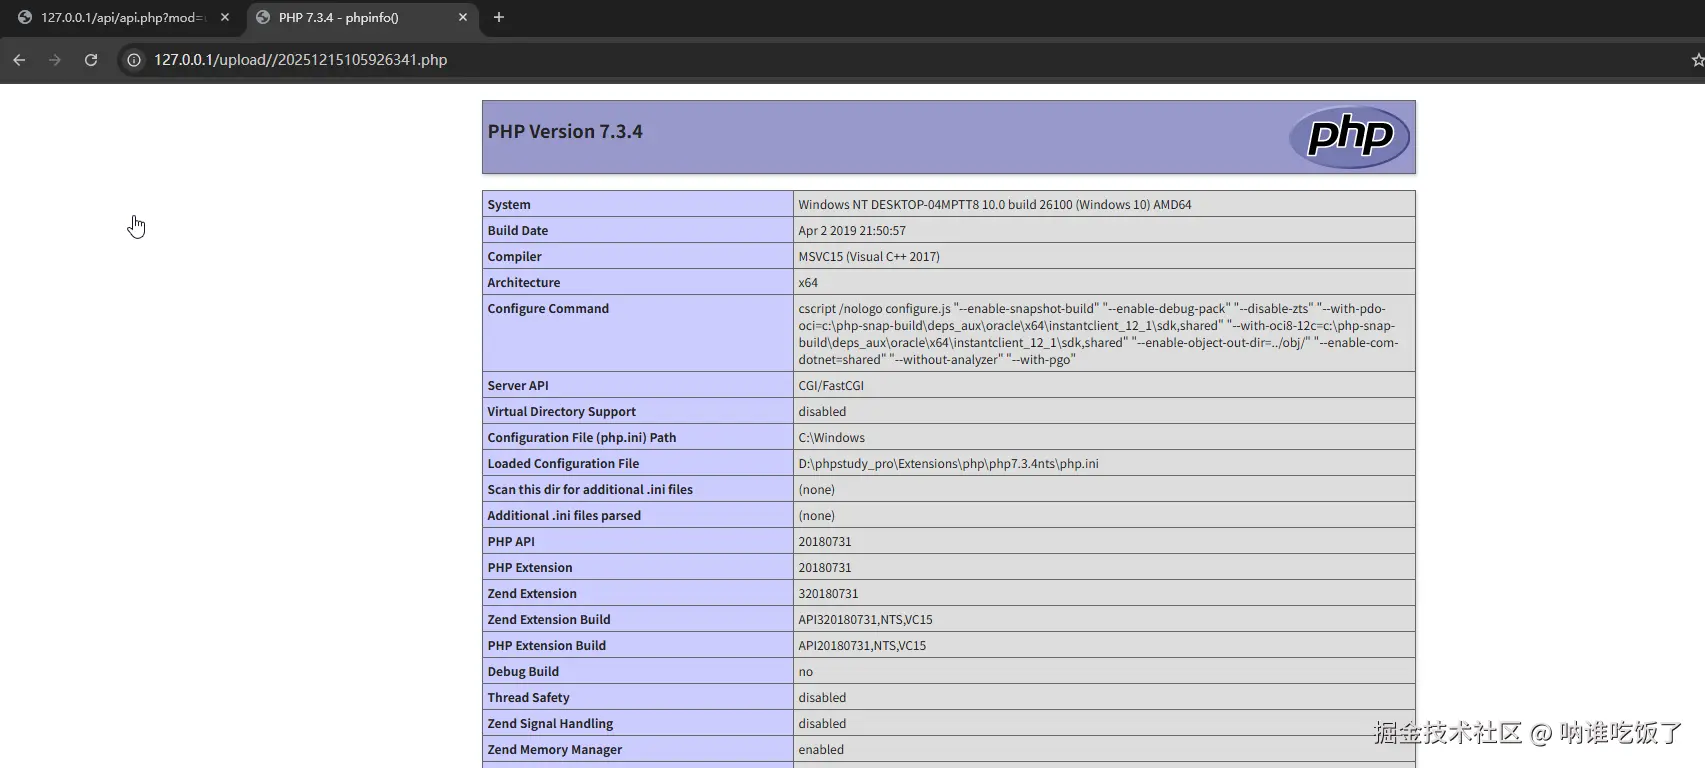
Task: Click the Thread Safety label
Action: (x=528, y=697)
